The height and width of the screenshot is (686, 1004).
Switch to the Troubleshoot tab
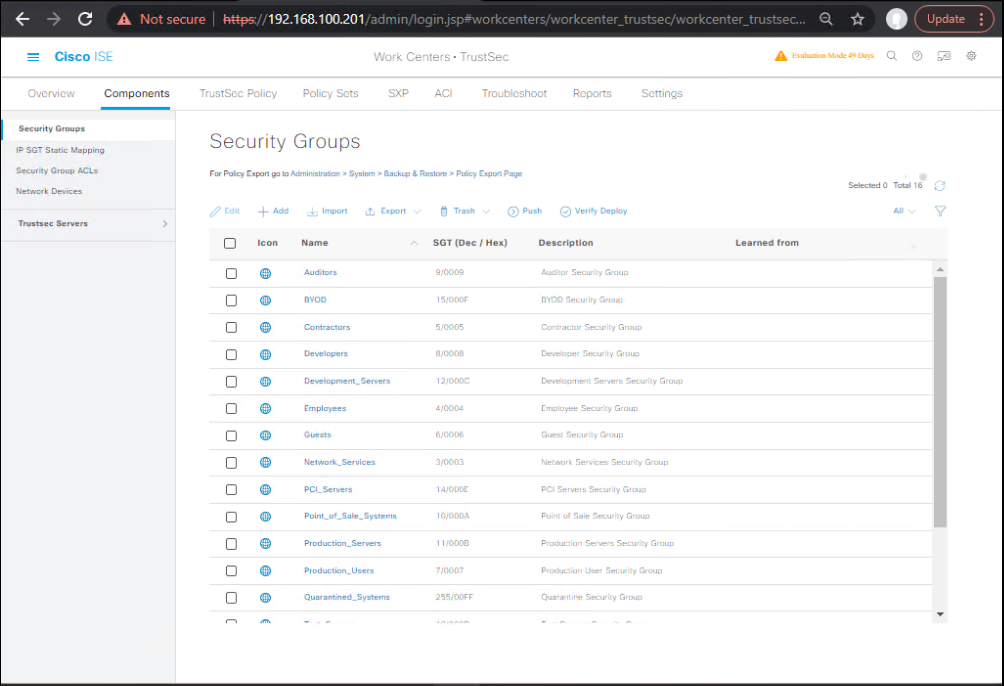coord(514,94)
